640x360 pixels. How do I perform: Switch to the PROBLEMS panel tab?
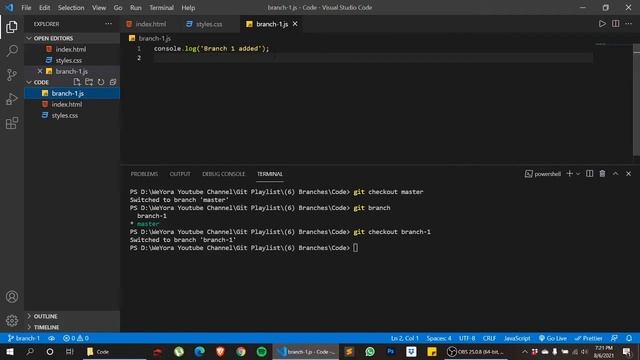(144, 174)
